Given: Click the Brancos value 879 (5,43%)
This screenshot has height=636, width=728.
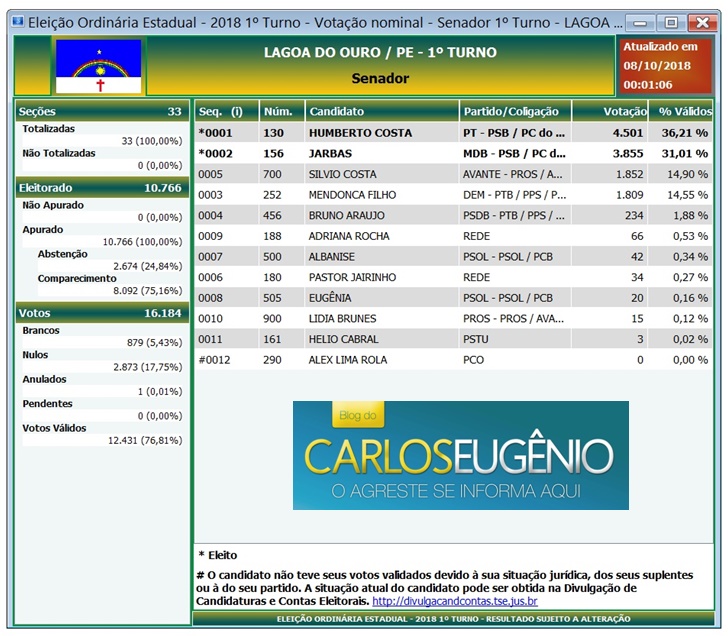Looking at the screenshot, I should 155,343.
